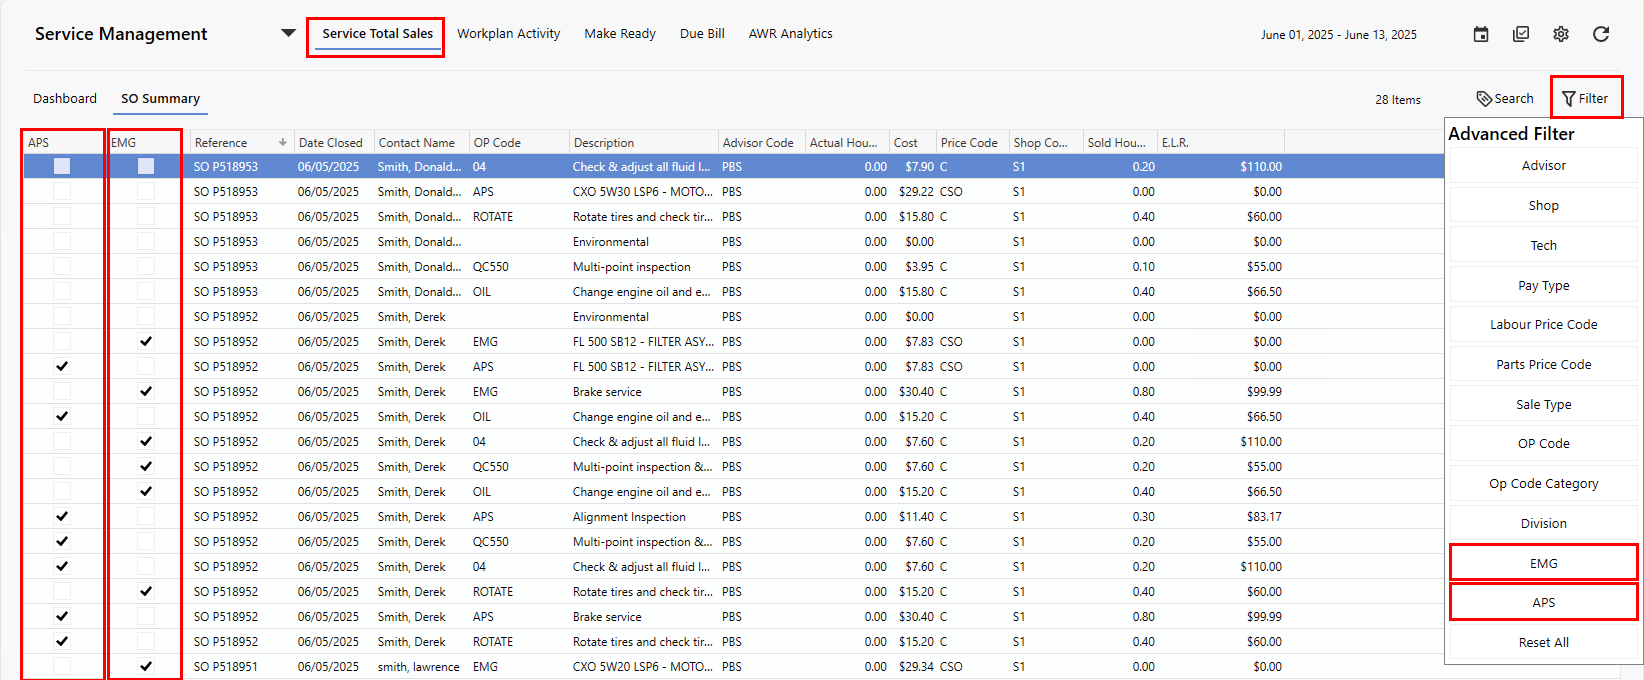
Task: Check the APS box in the highlighted first row
Action: pyautogui.click(x=62, y=167)
